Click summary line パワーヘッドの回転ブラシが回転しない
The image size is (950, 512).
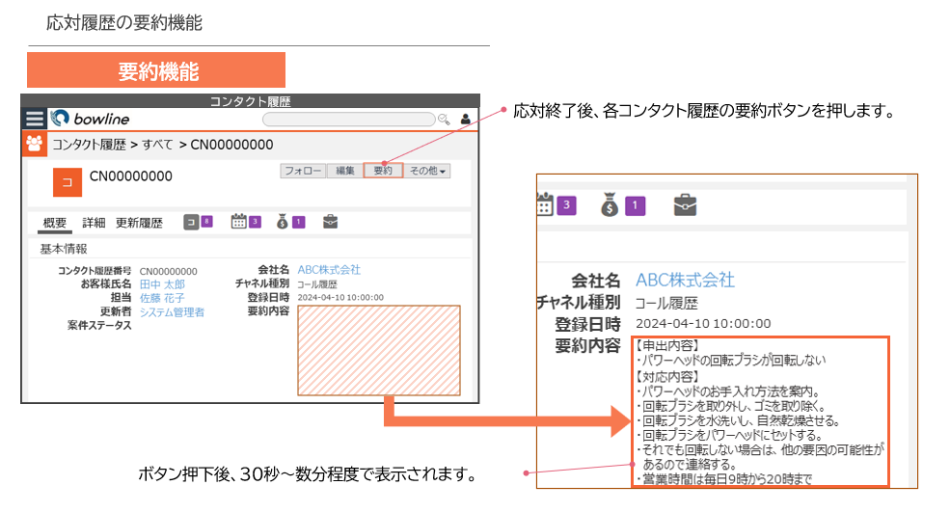pos(731,361)
